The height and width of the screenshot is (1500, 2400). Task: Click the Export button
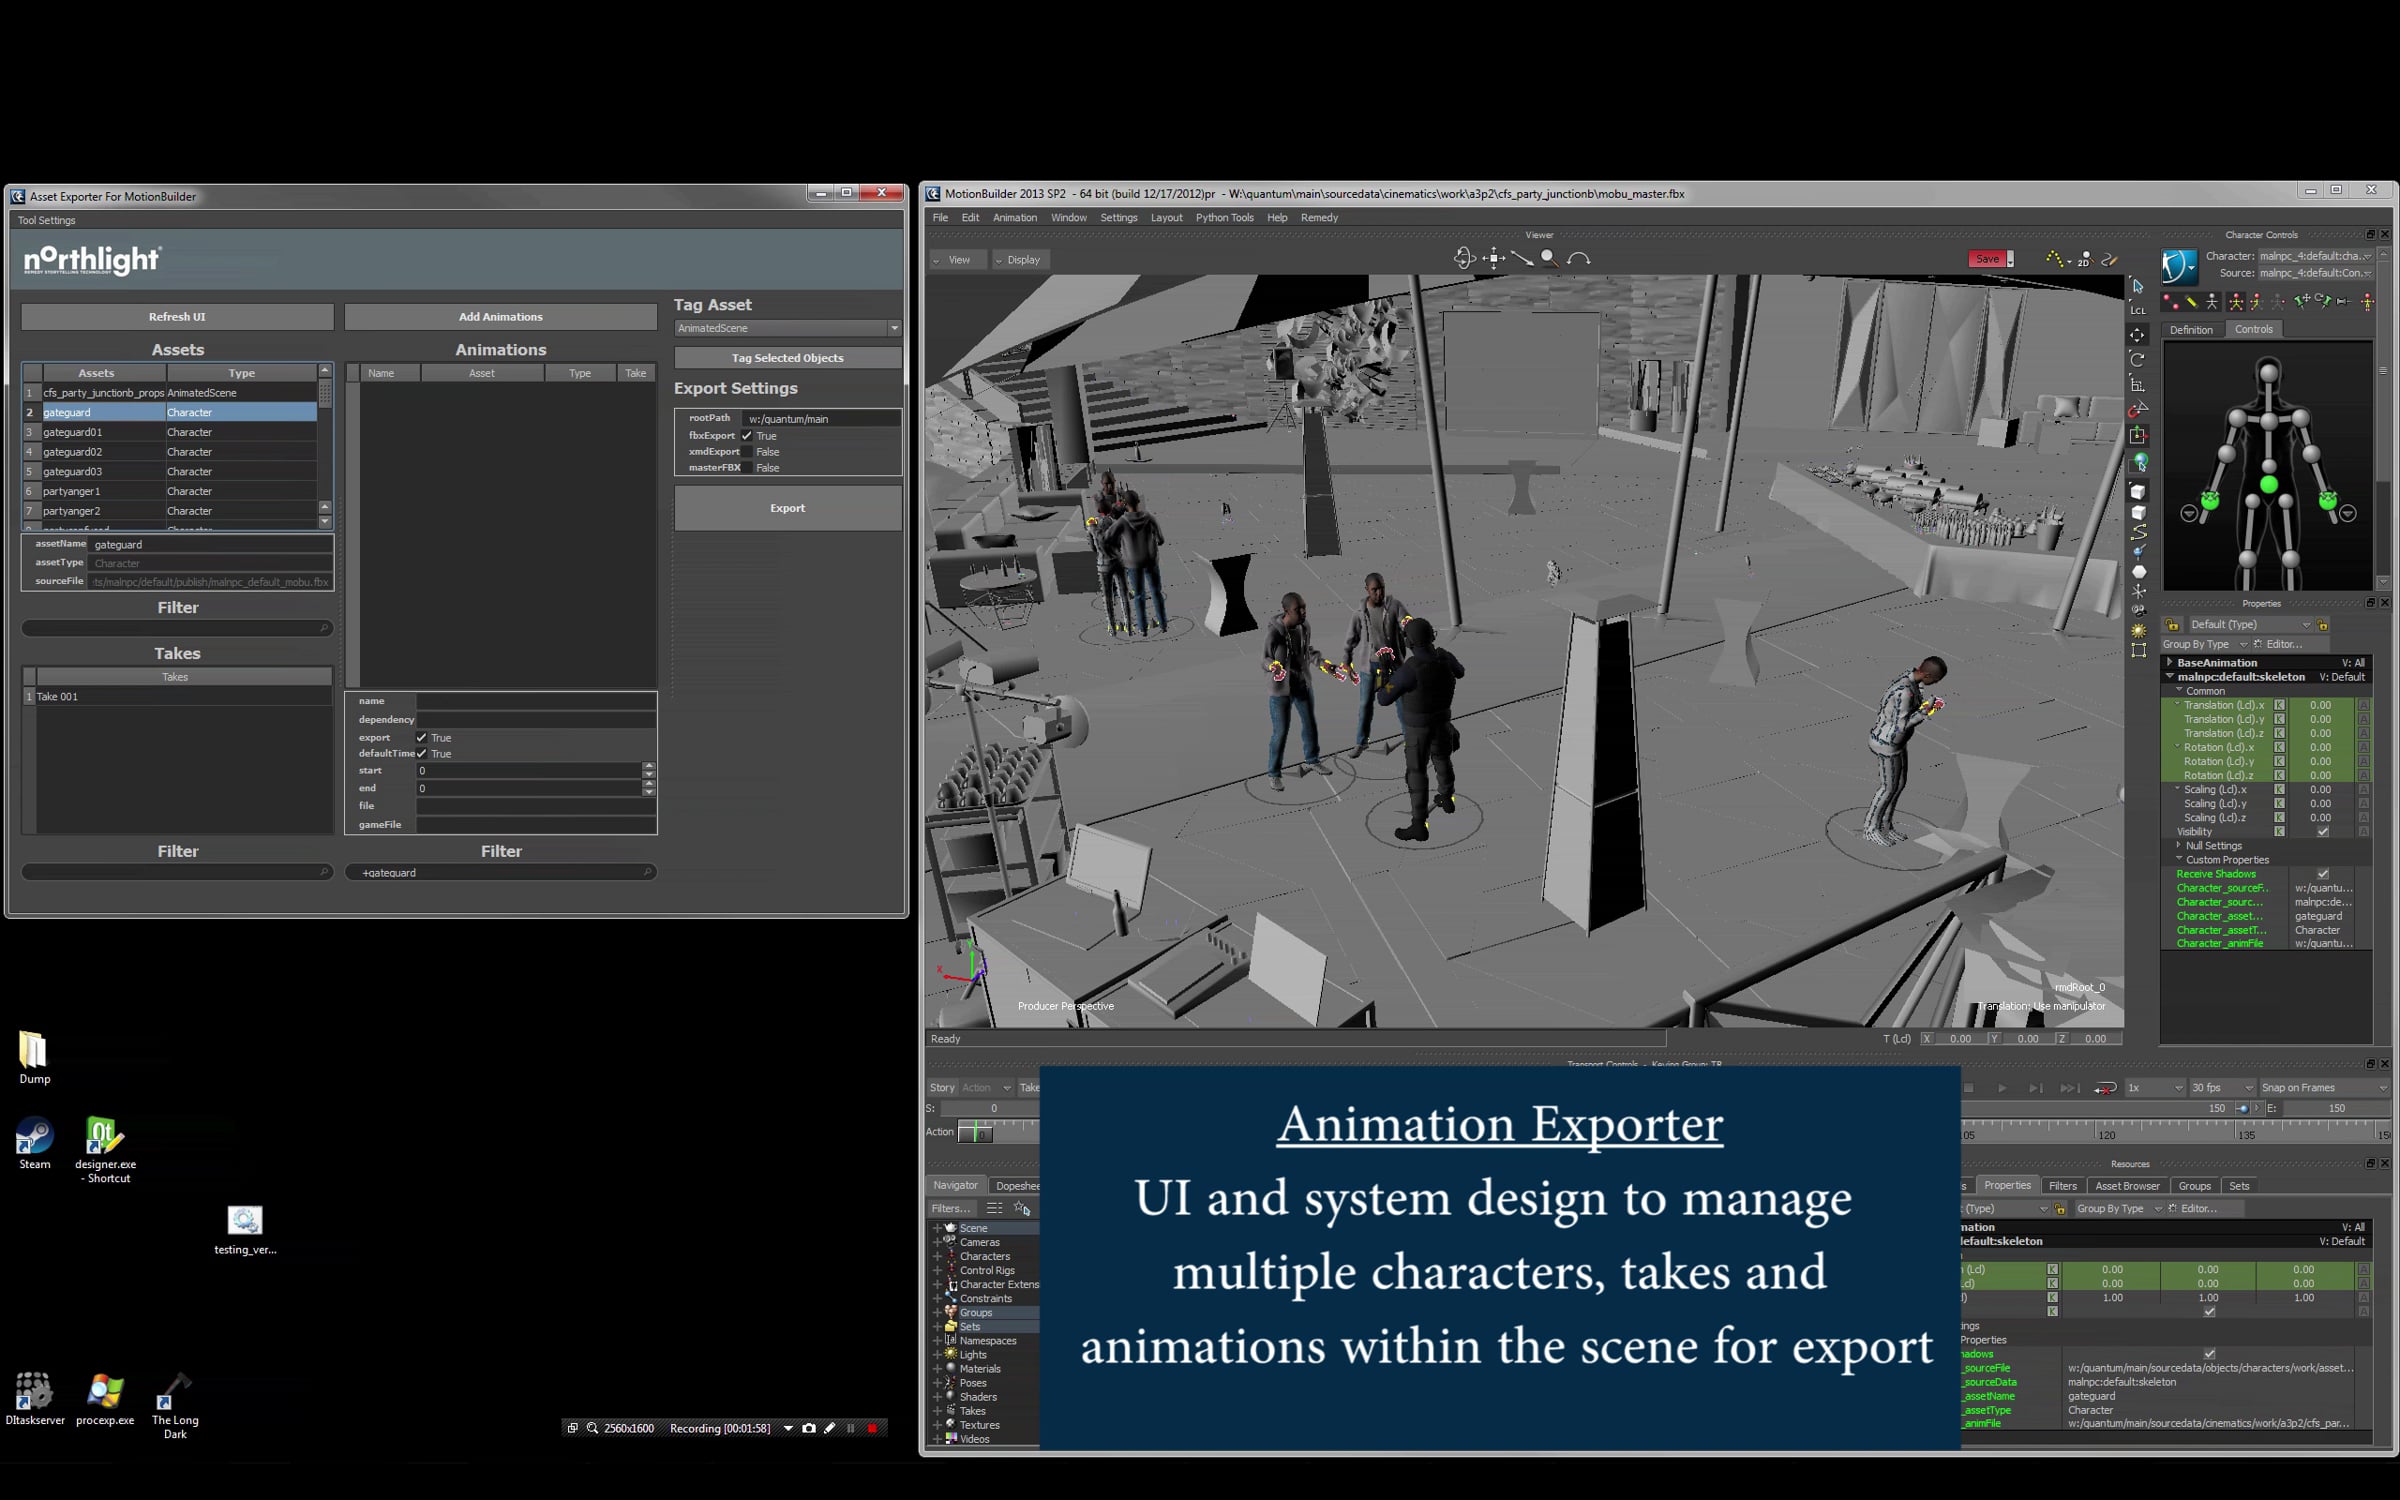788,508
